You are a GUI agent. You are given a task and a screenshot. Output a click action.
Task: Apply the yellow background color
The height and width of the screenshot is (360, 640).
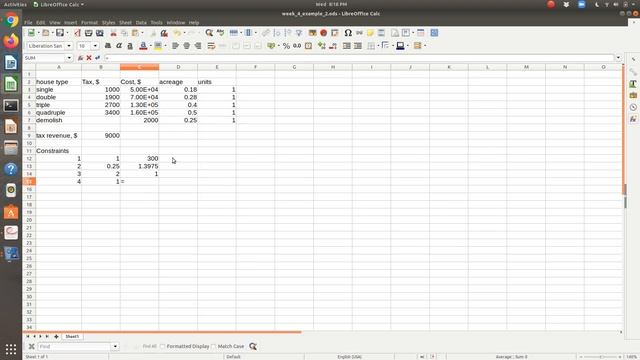tap(158, 46)
